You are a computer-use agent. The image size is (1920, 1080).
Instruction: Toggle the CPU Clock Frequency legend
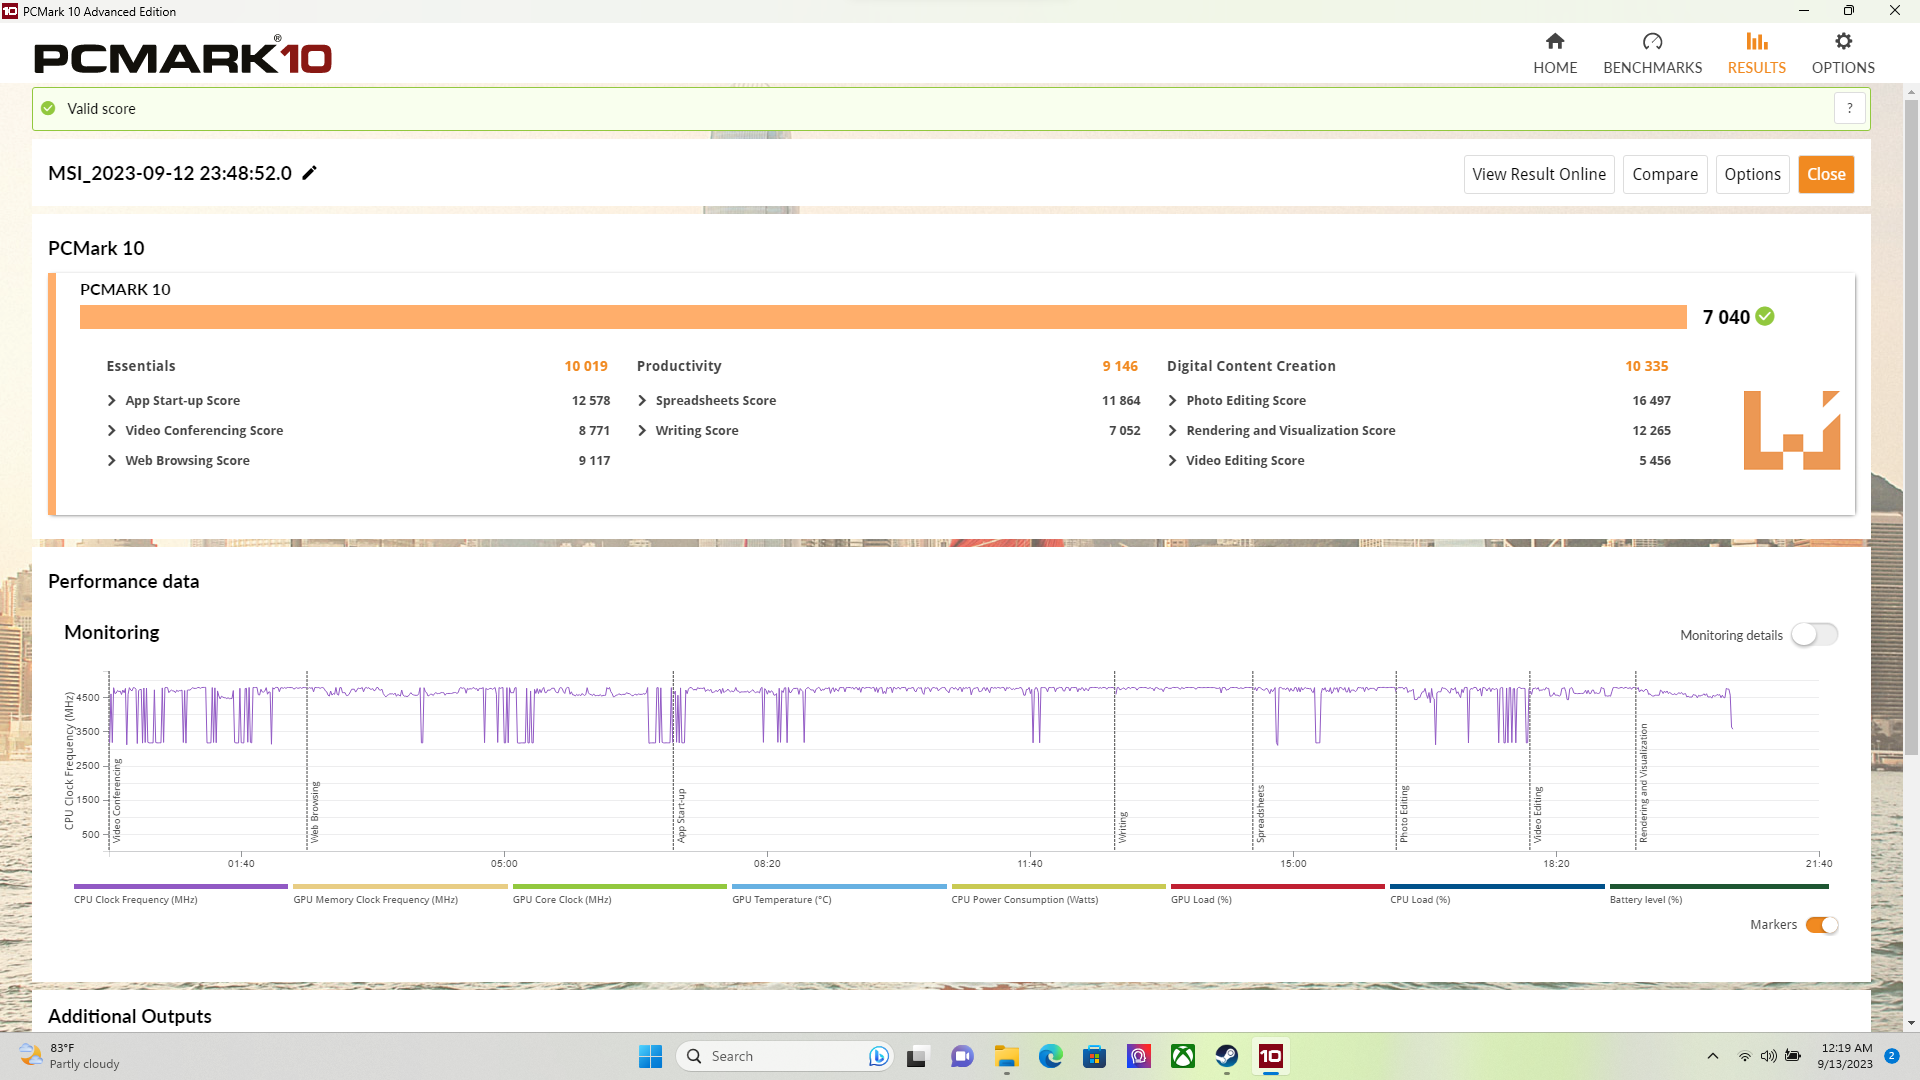coord(136,899)
